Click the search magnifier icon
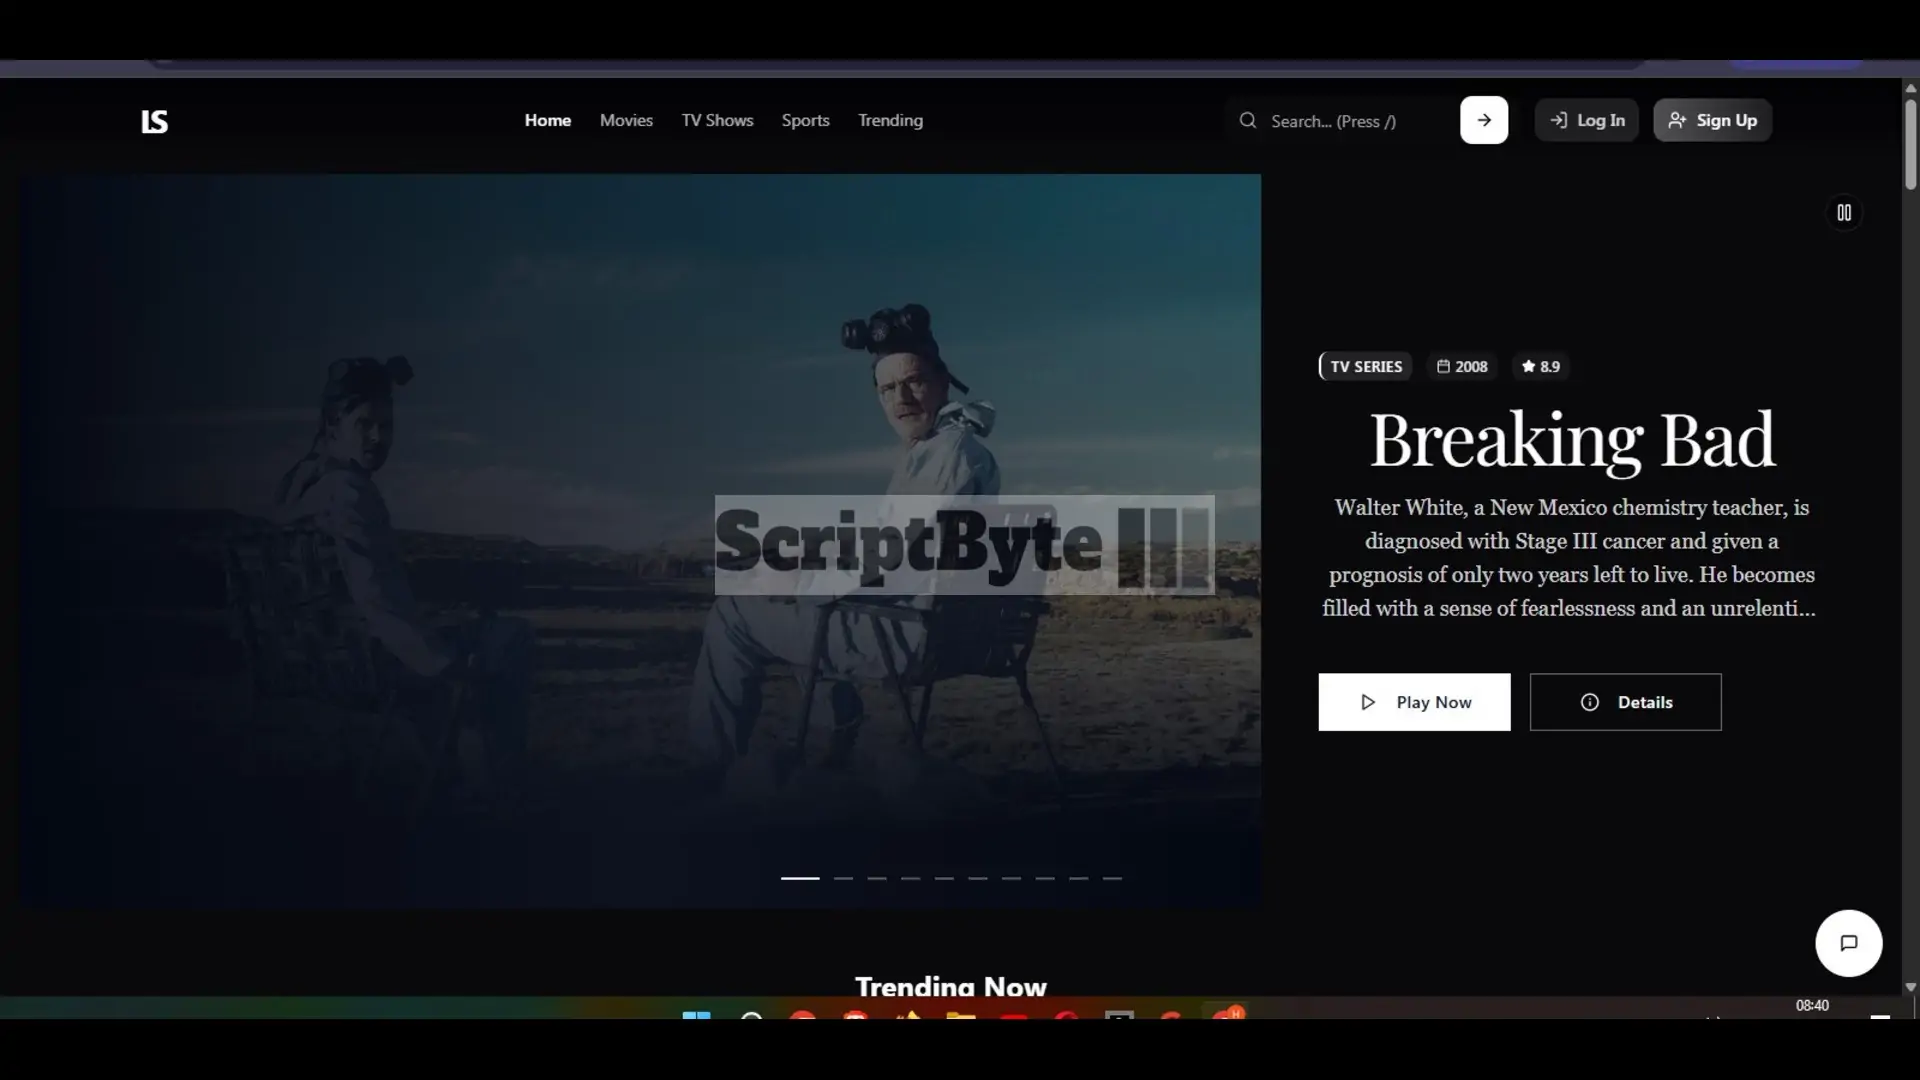The width and height of the screenshot is (1920, 1080). 1247,120
